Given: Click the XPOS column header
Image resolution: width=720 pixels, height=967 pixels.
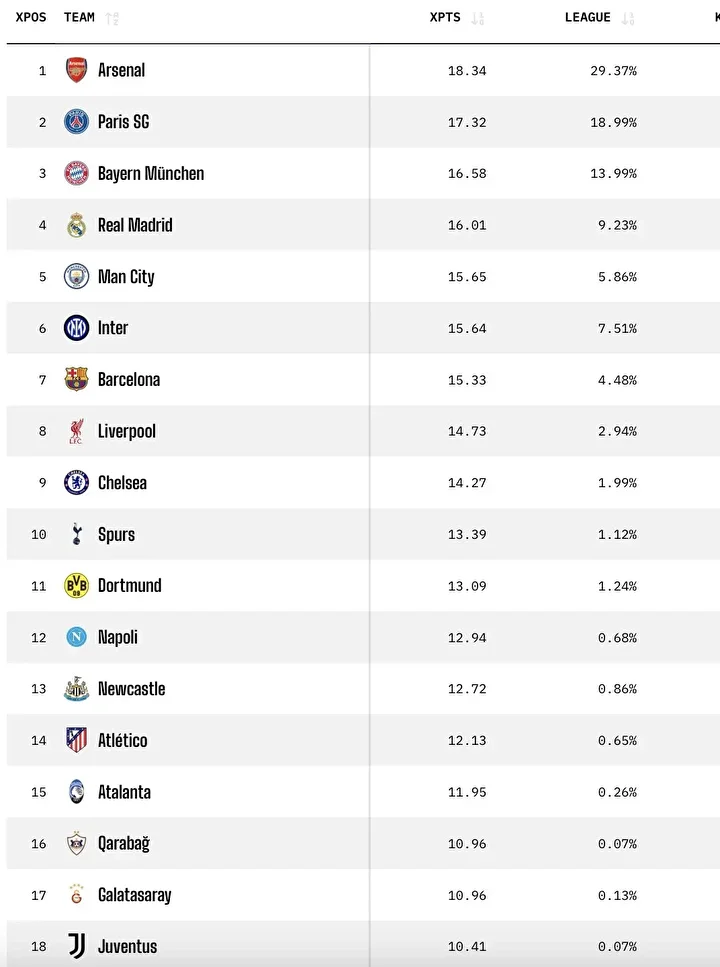Looking at the screenshot, I should 31,18.
